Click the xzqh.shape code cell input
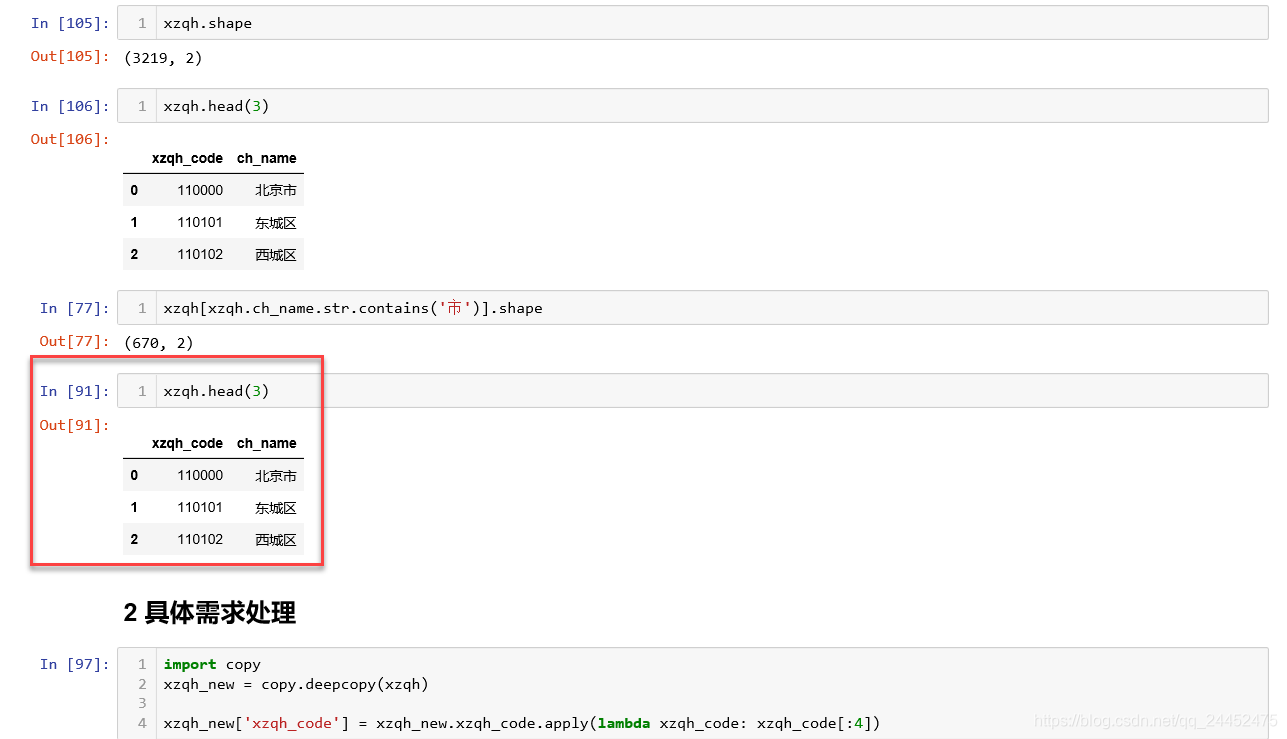The image size is (1287, 739). click(x=692, y=23)
